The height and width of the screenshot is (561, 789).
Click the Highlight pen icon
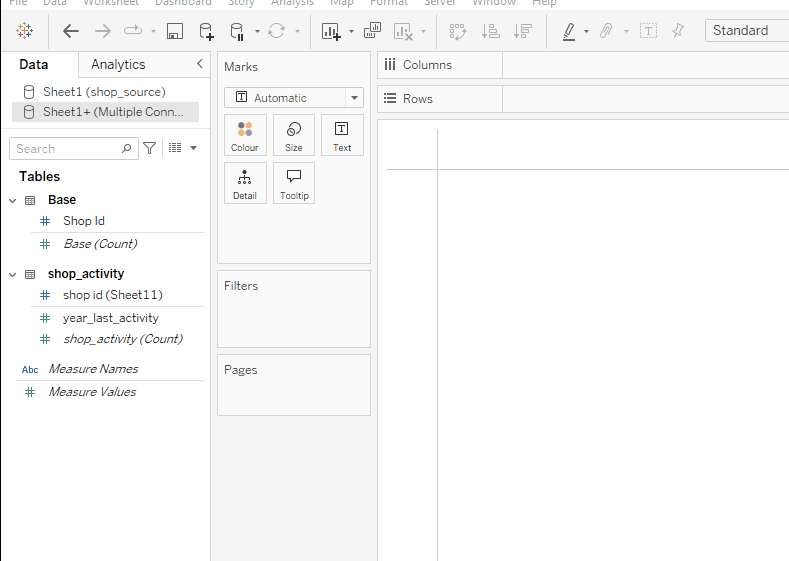569,31
